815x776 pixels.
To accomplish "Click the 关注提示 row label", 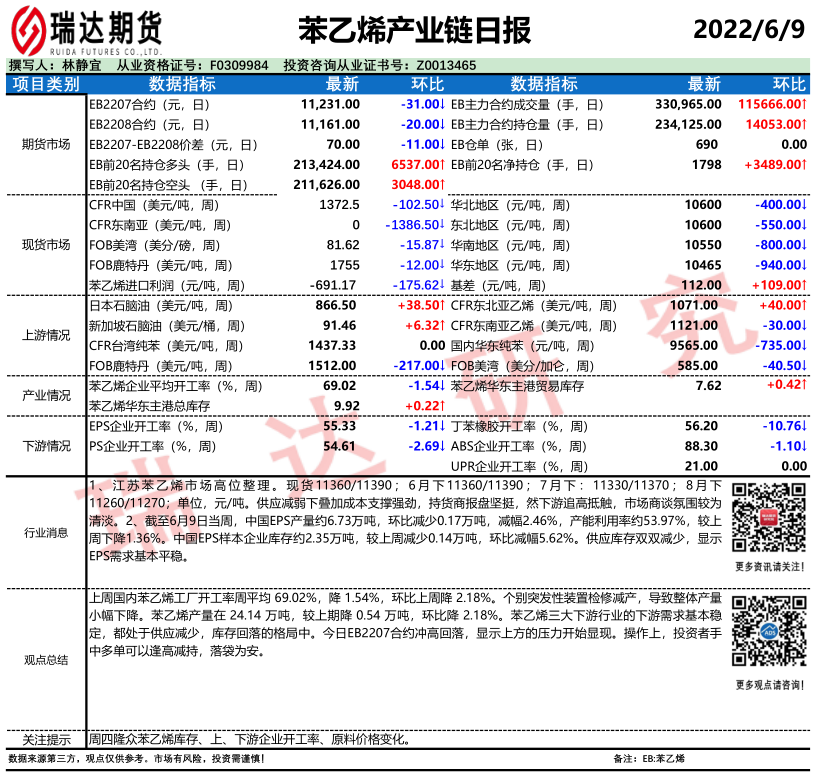I will click(x=45, y=740).
